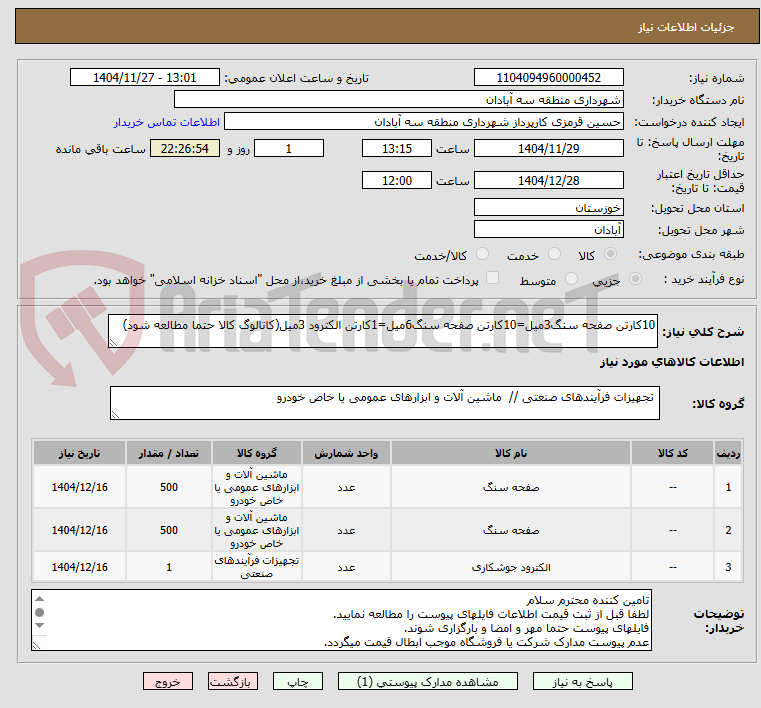This screenshot has height=708, width=761.
Task: Click the response deadline date 1404/11/29
Action: tap(548, 148)
